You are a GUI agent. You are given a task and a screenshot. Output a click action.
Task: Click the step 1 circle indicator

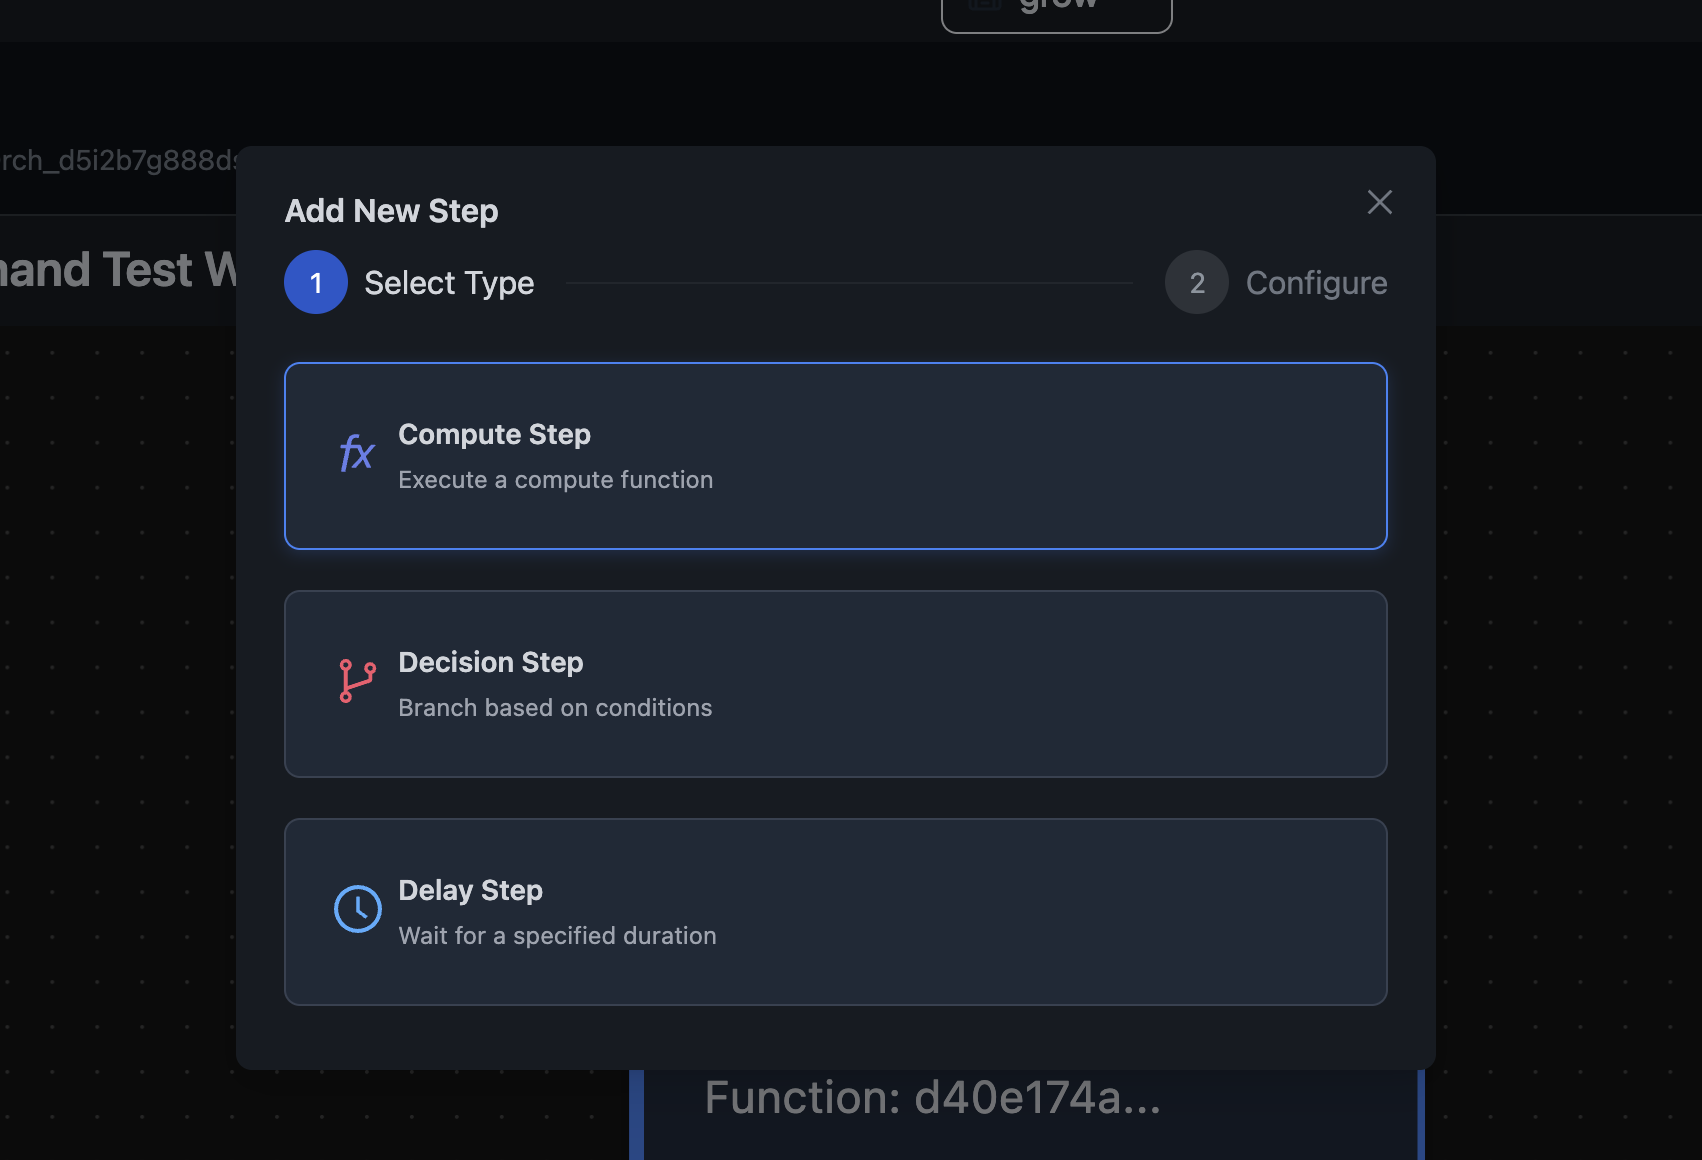pos(316,283)
